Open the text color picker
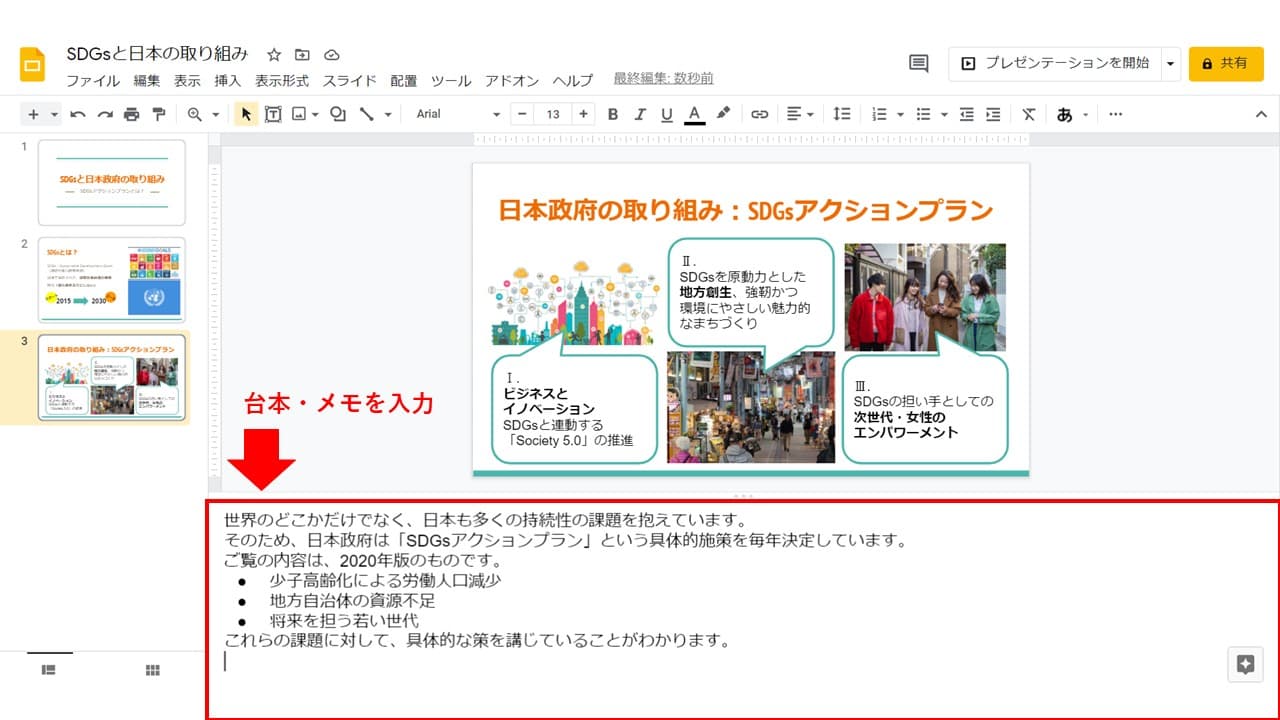 (694, 114)
